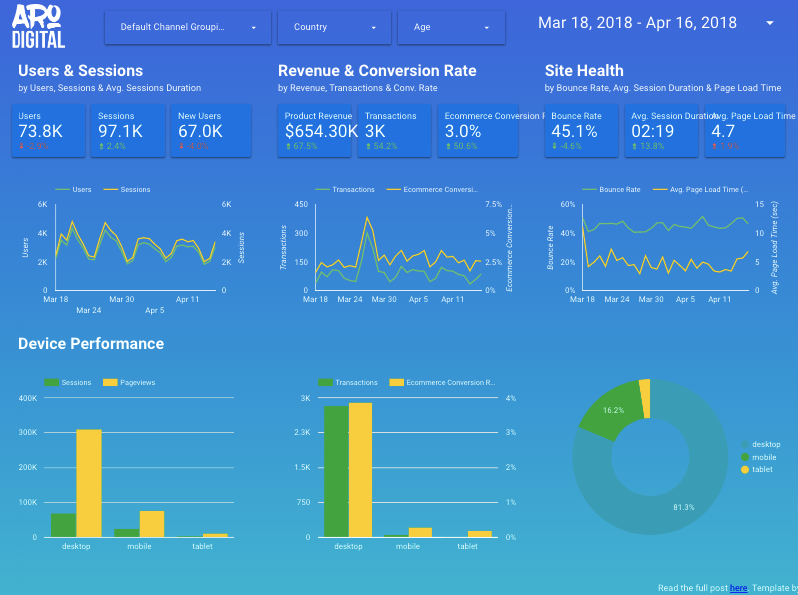Viewport: 798px width, 595px height.
Task: Select the Users scorecard
Action: (x=48, y=131)
